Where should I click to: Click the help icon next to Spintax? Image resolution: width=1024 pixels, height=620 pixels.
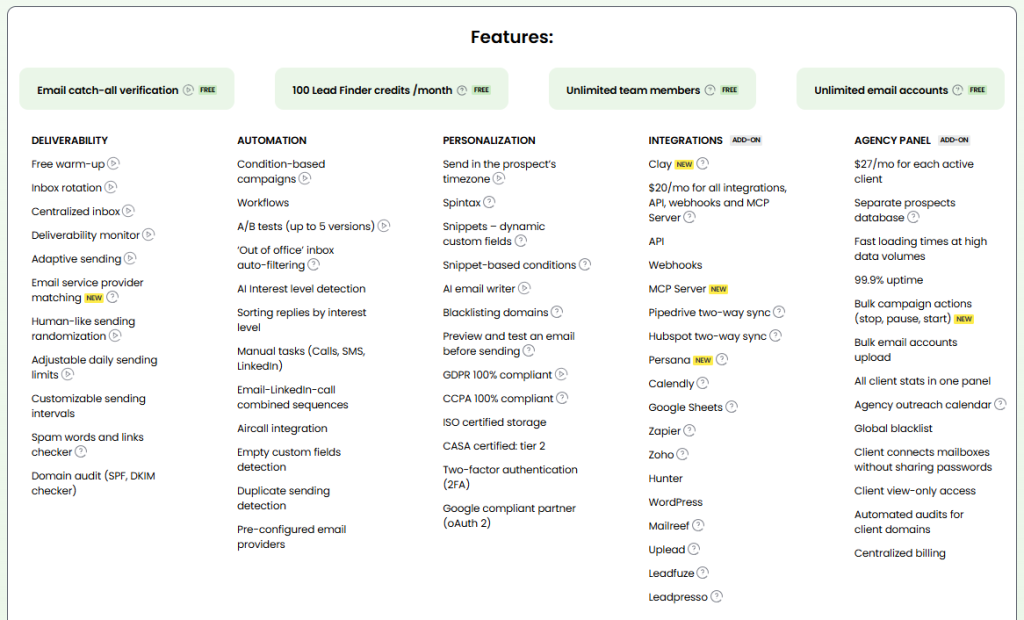pyautogui.click(x=489, y=202)
